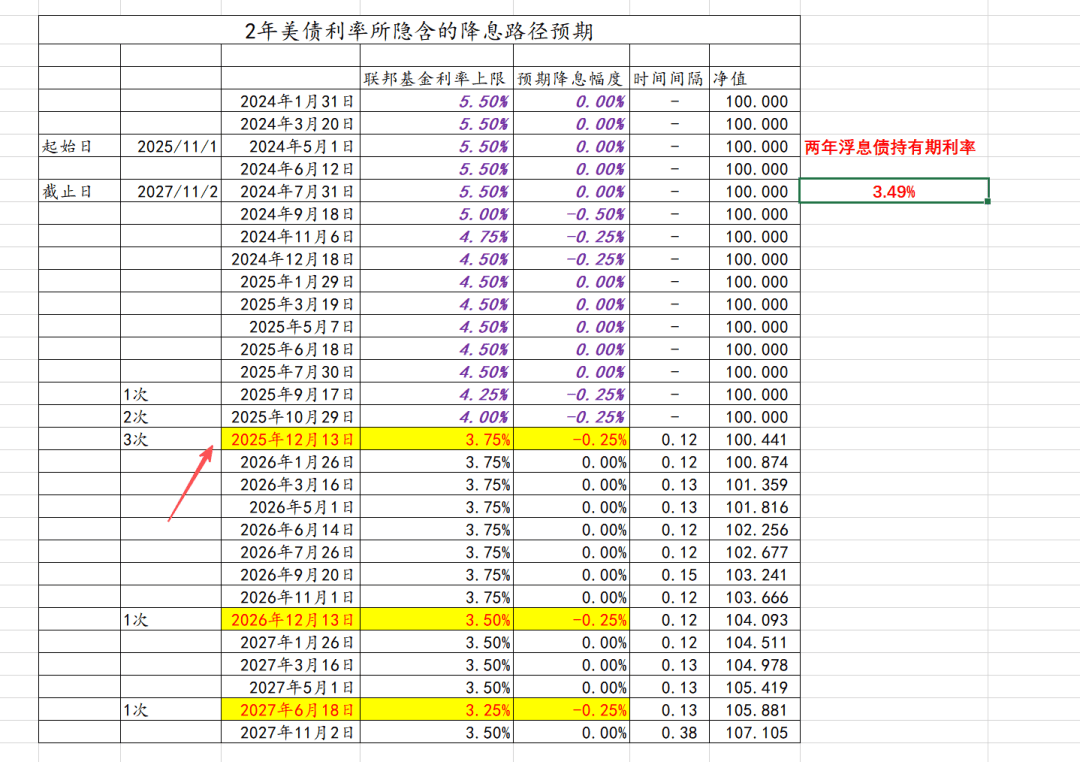Click the 净值 header cell

754,78
